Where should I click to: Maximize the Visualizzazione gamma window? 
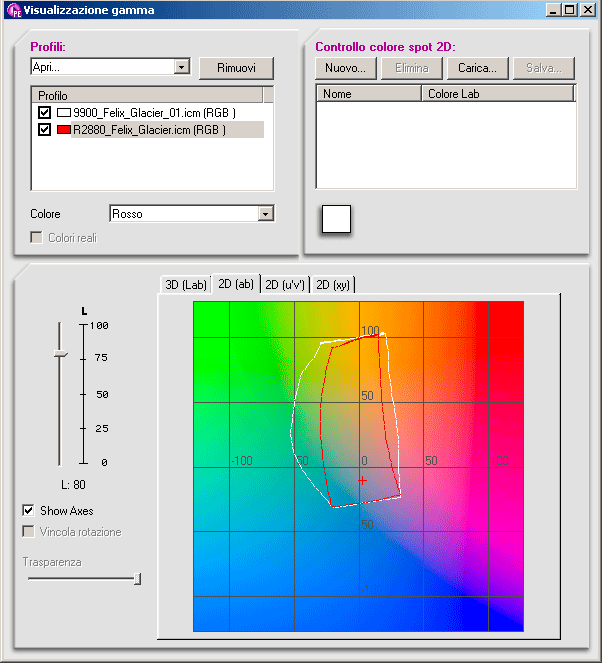(569, 10)
